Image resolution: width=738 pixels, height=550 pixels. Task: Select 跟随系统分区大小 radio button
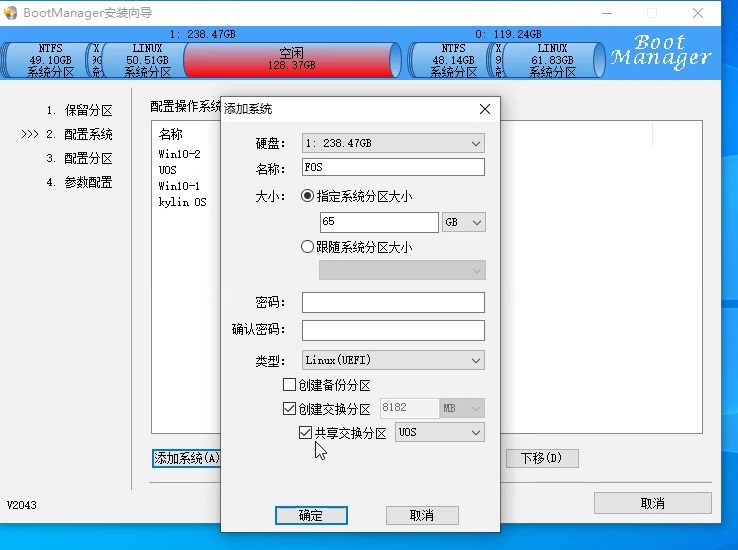pos(307,247)
